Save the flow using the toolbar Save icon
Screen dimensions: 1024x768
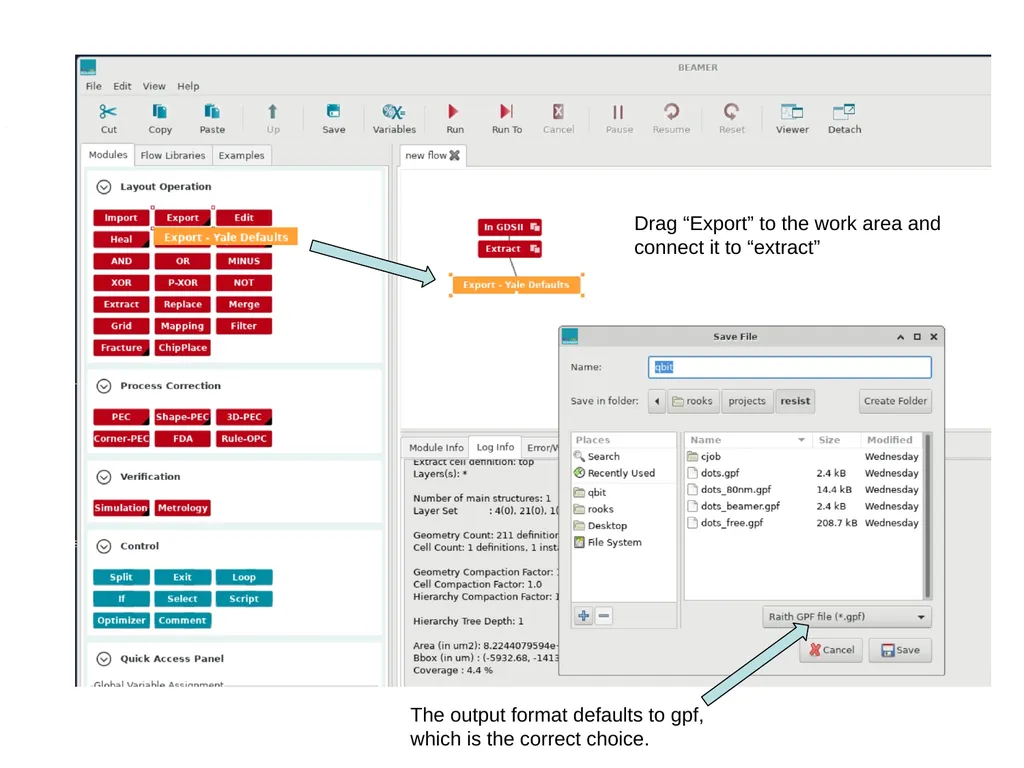pyautogui.click(x=333, y=112)
